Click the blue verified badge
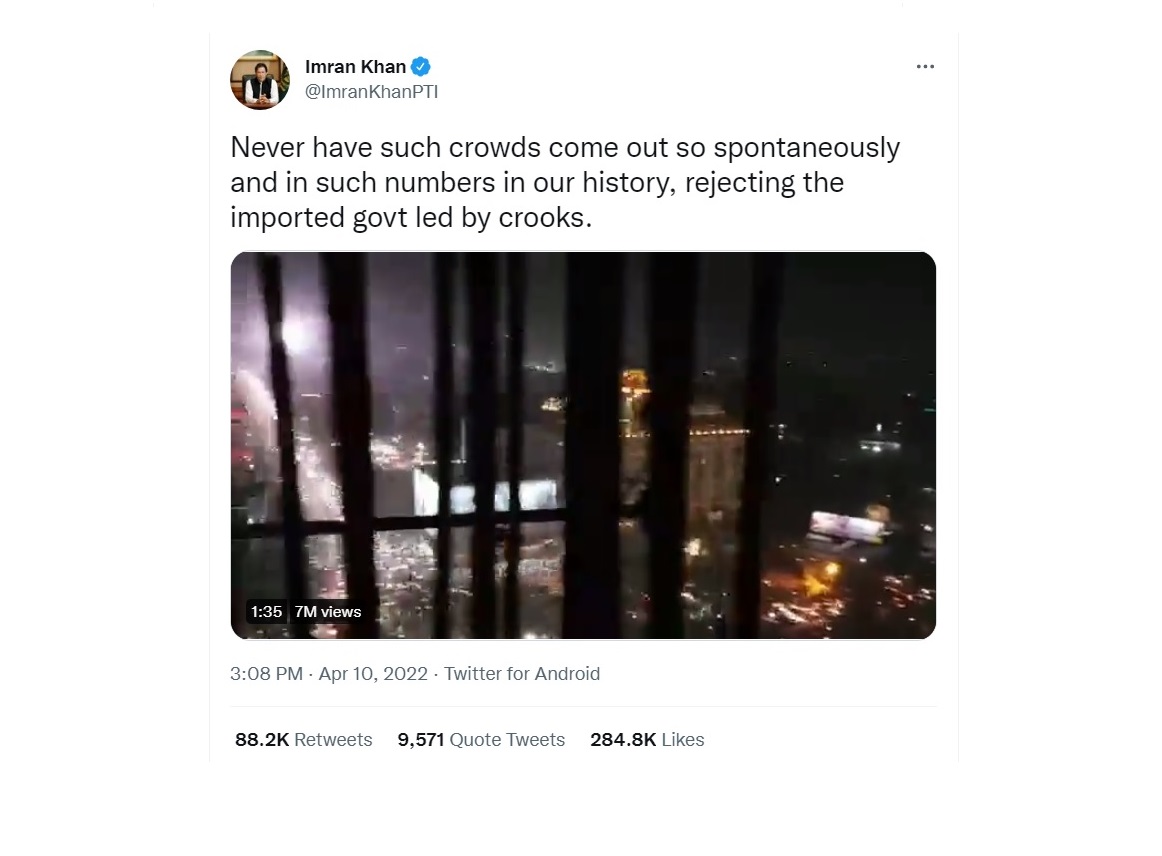The height and width of the screenshot is (856, 1162). coord(421,67)
